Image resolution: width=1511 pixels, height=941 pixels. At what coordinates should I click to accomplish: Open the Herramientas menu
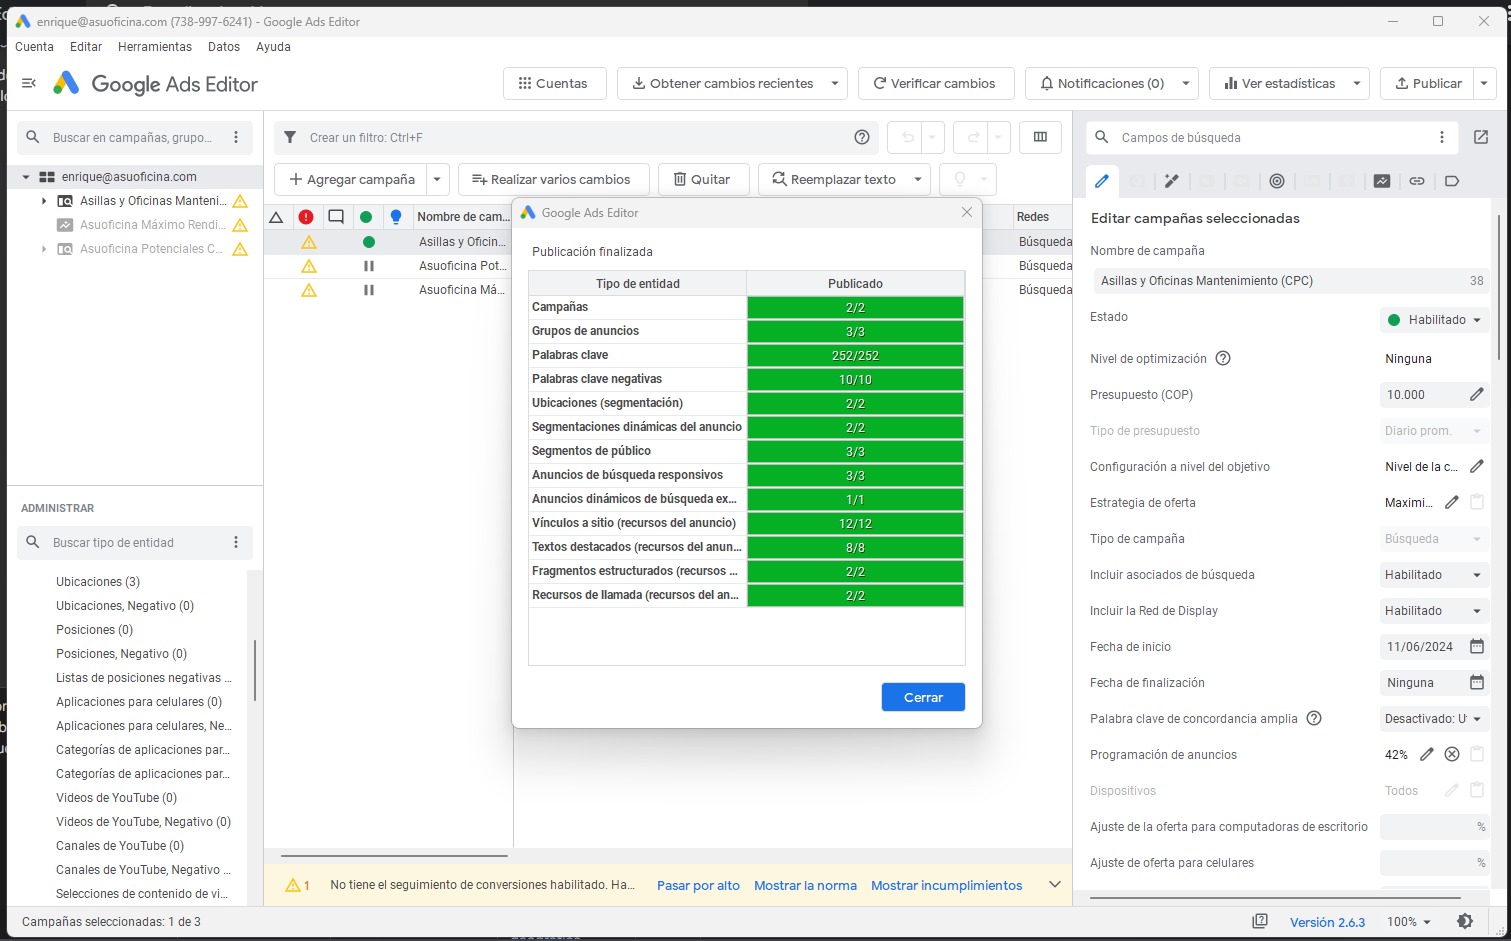(154, 47)
